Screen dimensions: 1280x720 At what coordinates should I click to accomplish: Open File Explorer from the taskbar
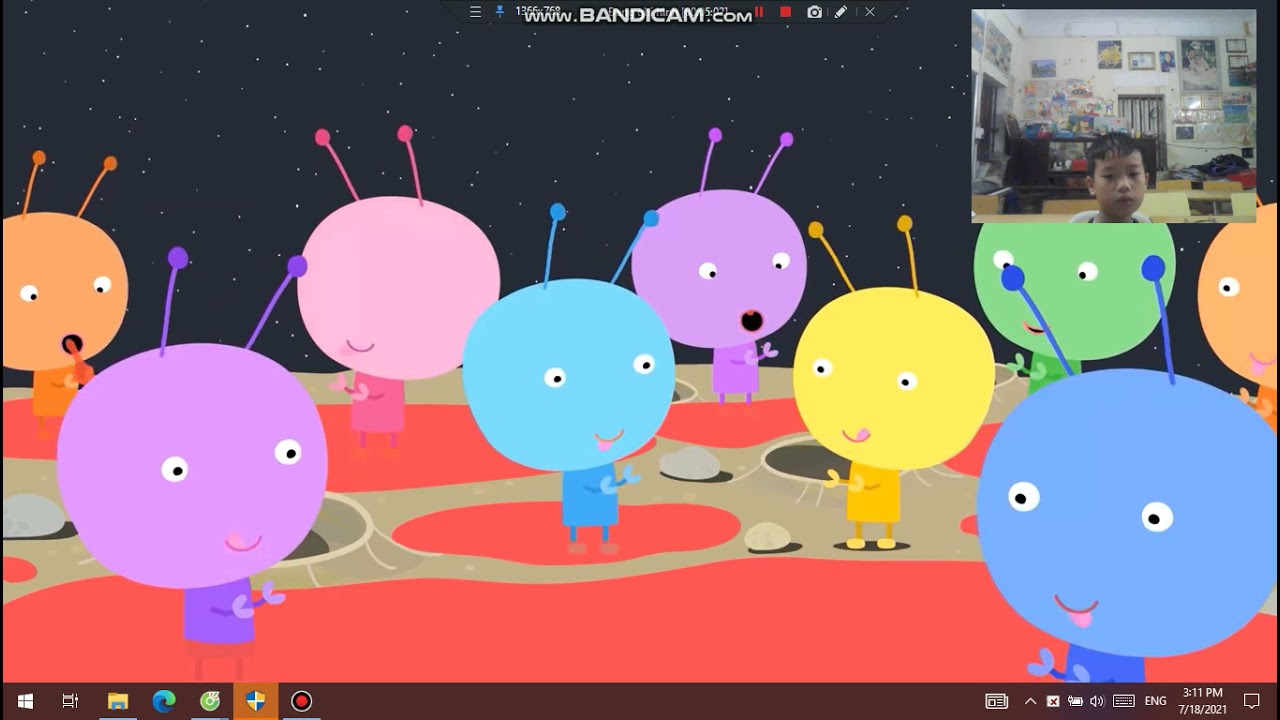[118, 701]
